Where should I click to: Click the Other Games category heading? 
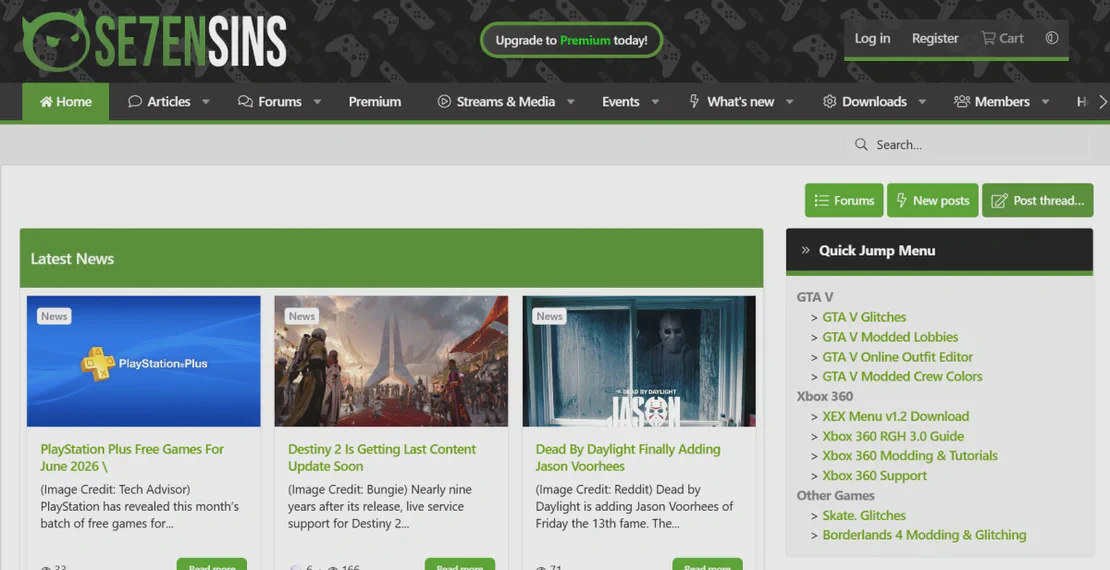[835, 496]
